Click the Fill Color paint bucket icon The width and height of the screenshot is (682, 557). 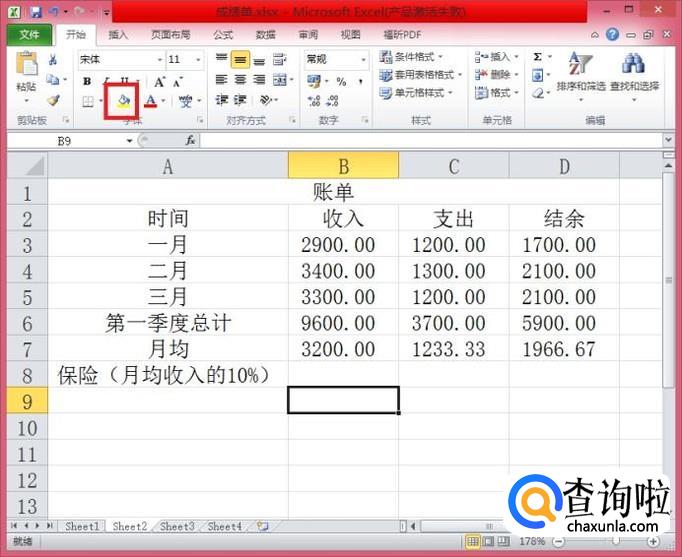(x=124, y=101)
